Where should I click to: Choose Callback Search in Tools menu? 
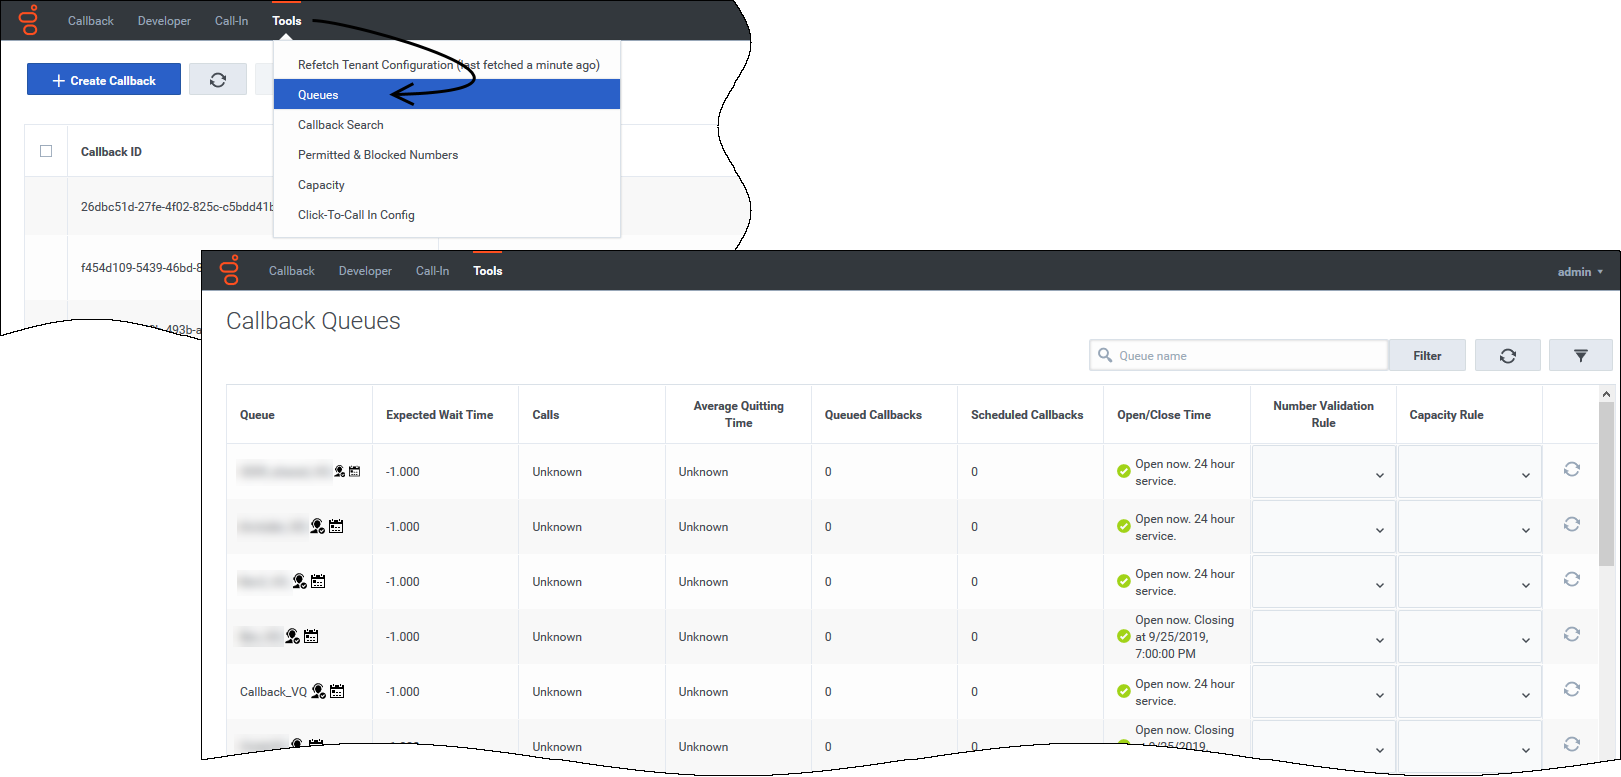[x=341, y=125]
